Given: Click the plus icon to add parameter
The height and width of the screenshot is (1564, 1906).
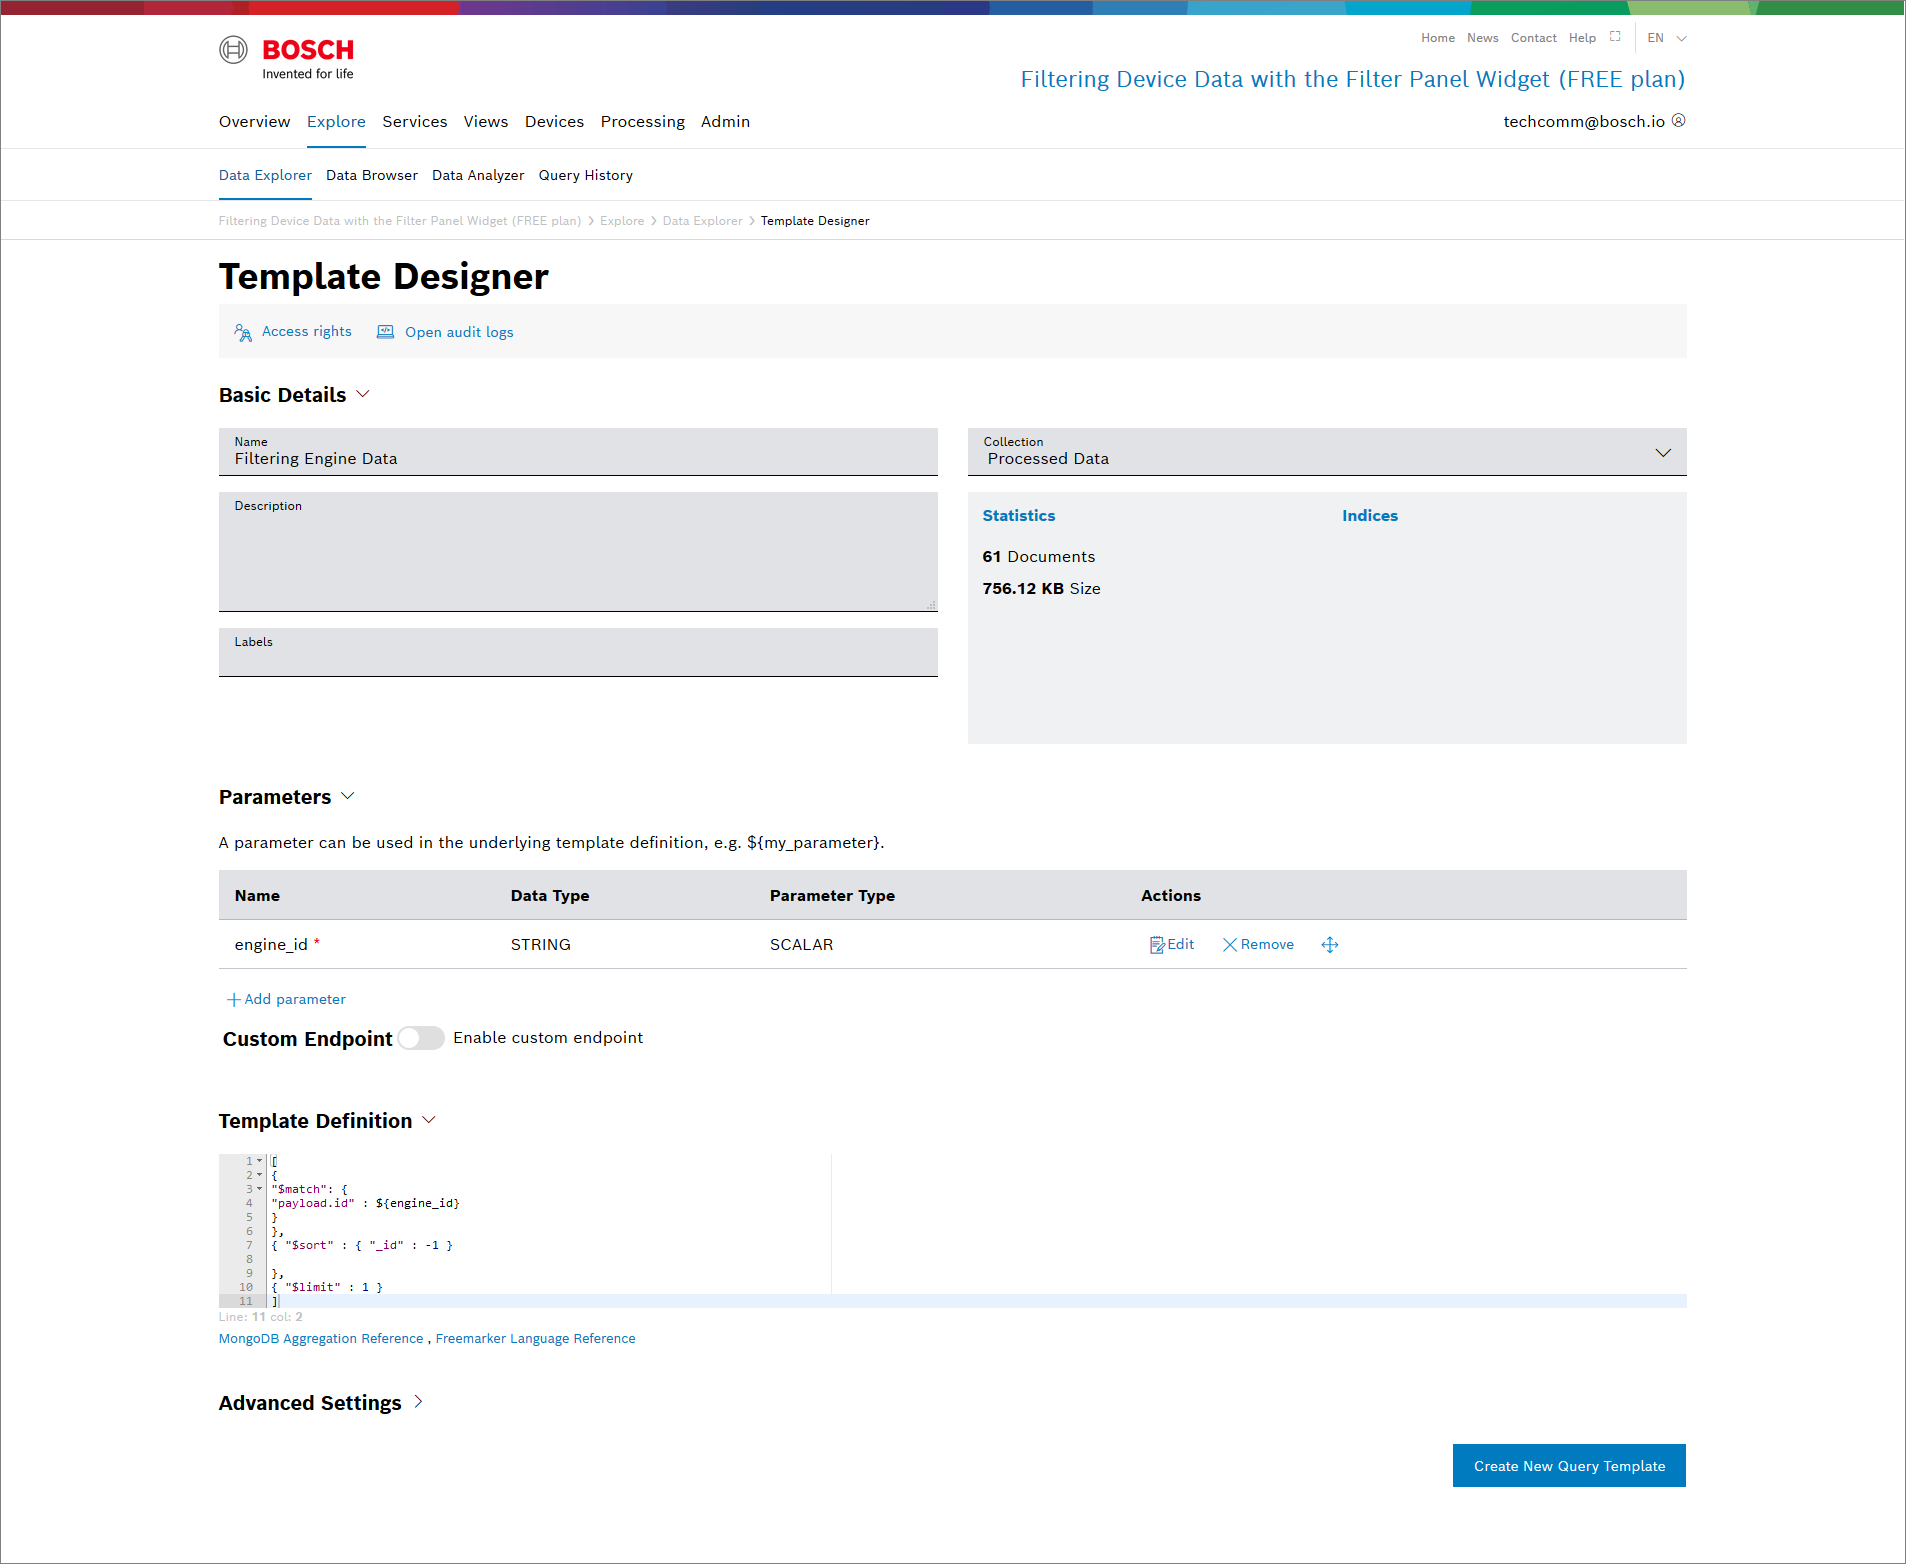Looking at the screenshot, I should (x=233, y=1000).
